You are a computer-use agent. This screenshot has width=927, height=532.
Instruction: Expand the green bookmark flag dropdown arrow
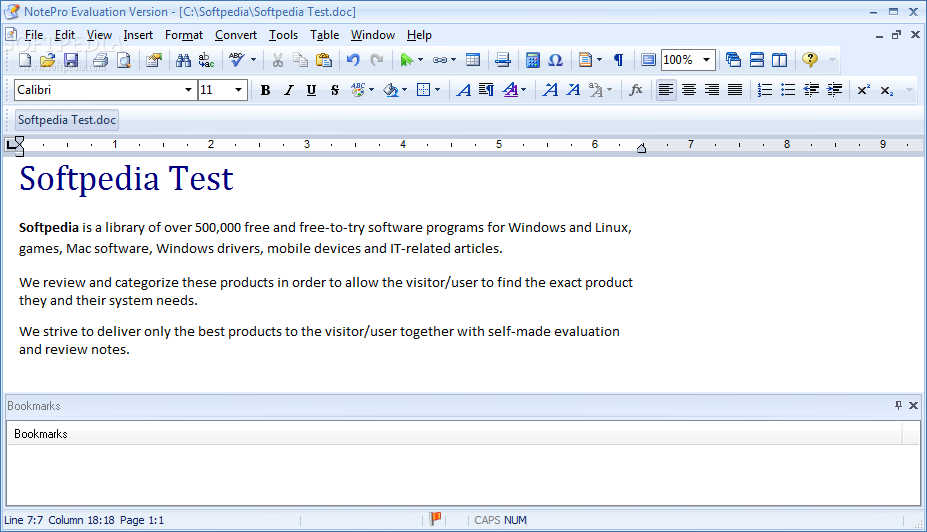click(420, 60)
